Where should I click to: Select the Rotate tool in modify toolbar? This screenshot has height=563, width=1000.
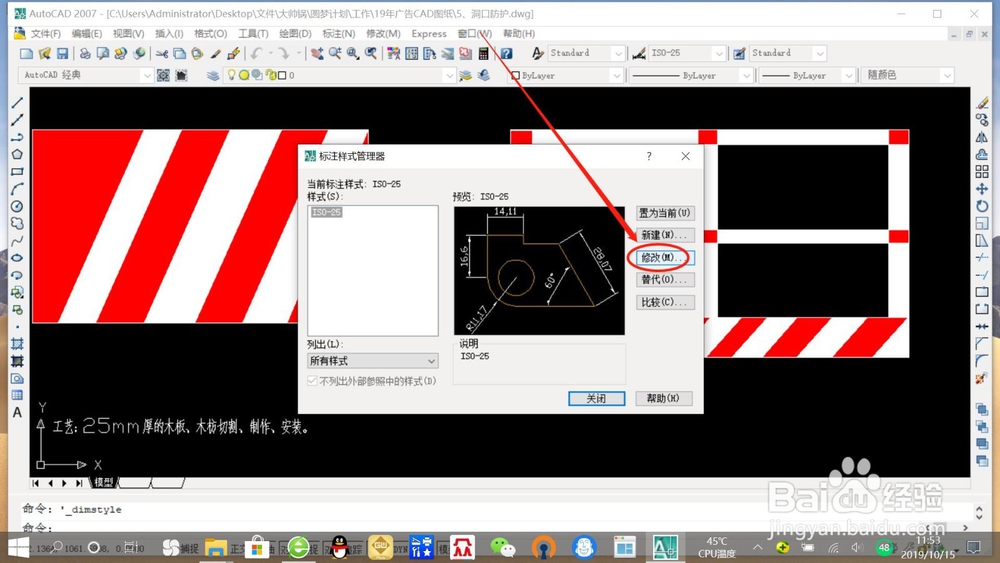(982, 206)
